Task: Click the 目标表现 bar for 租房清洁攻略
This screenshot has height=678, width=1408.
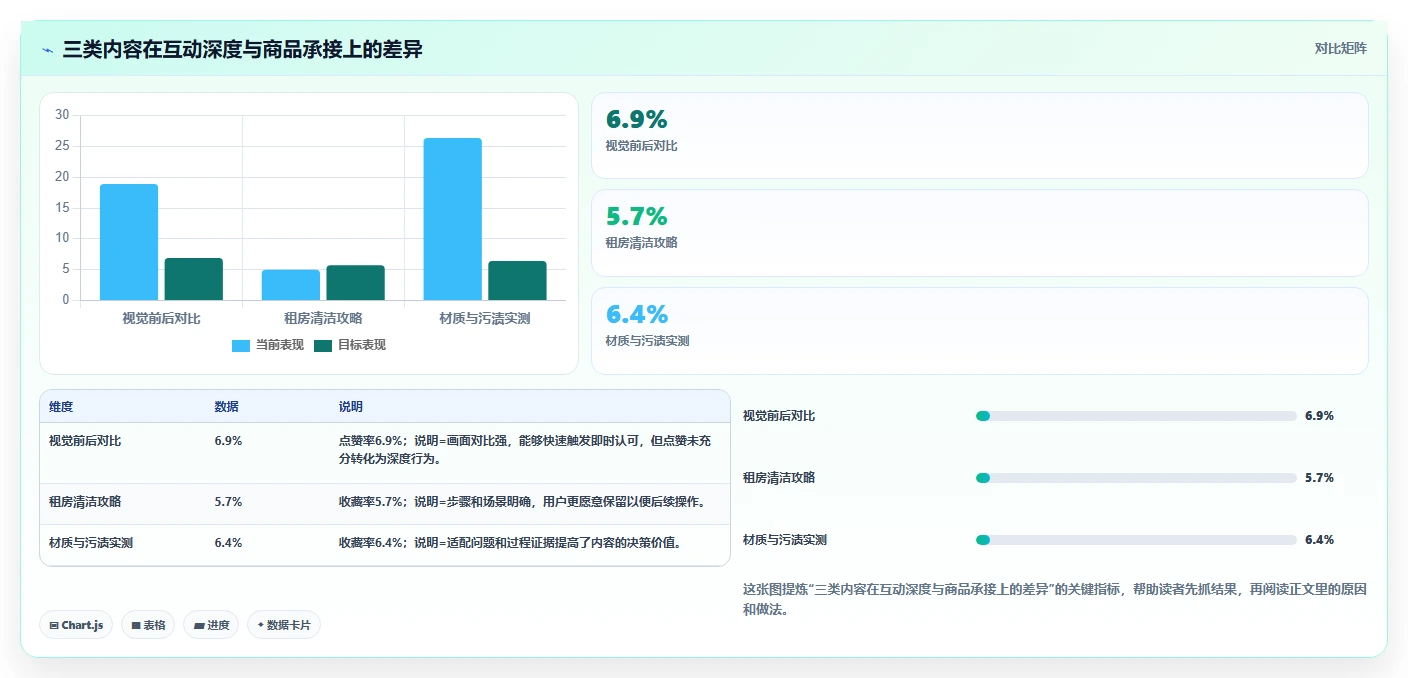Action: 356,283
